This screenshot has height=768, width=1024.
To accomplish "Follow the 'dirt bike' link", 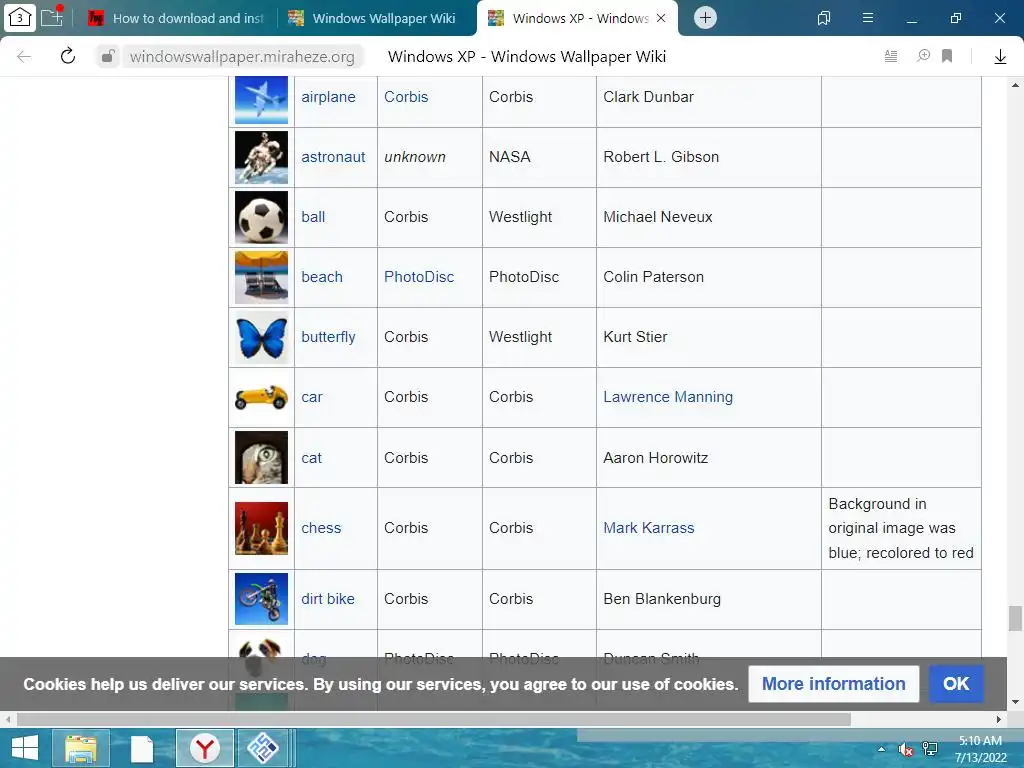I will coord(328,599).
